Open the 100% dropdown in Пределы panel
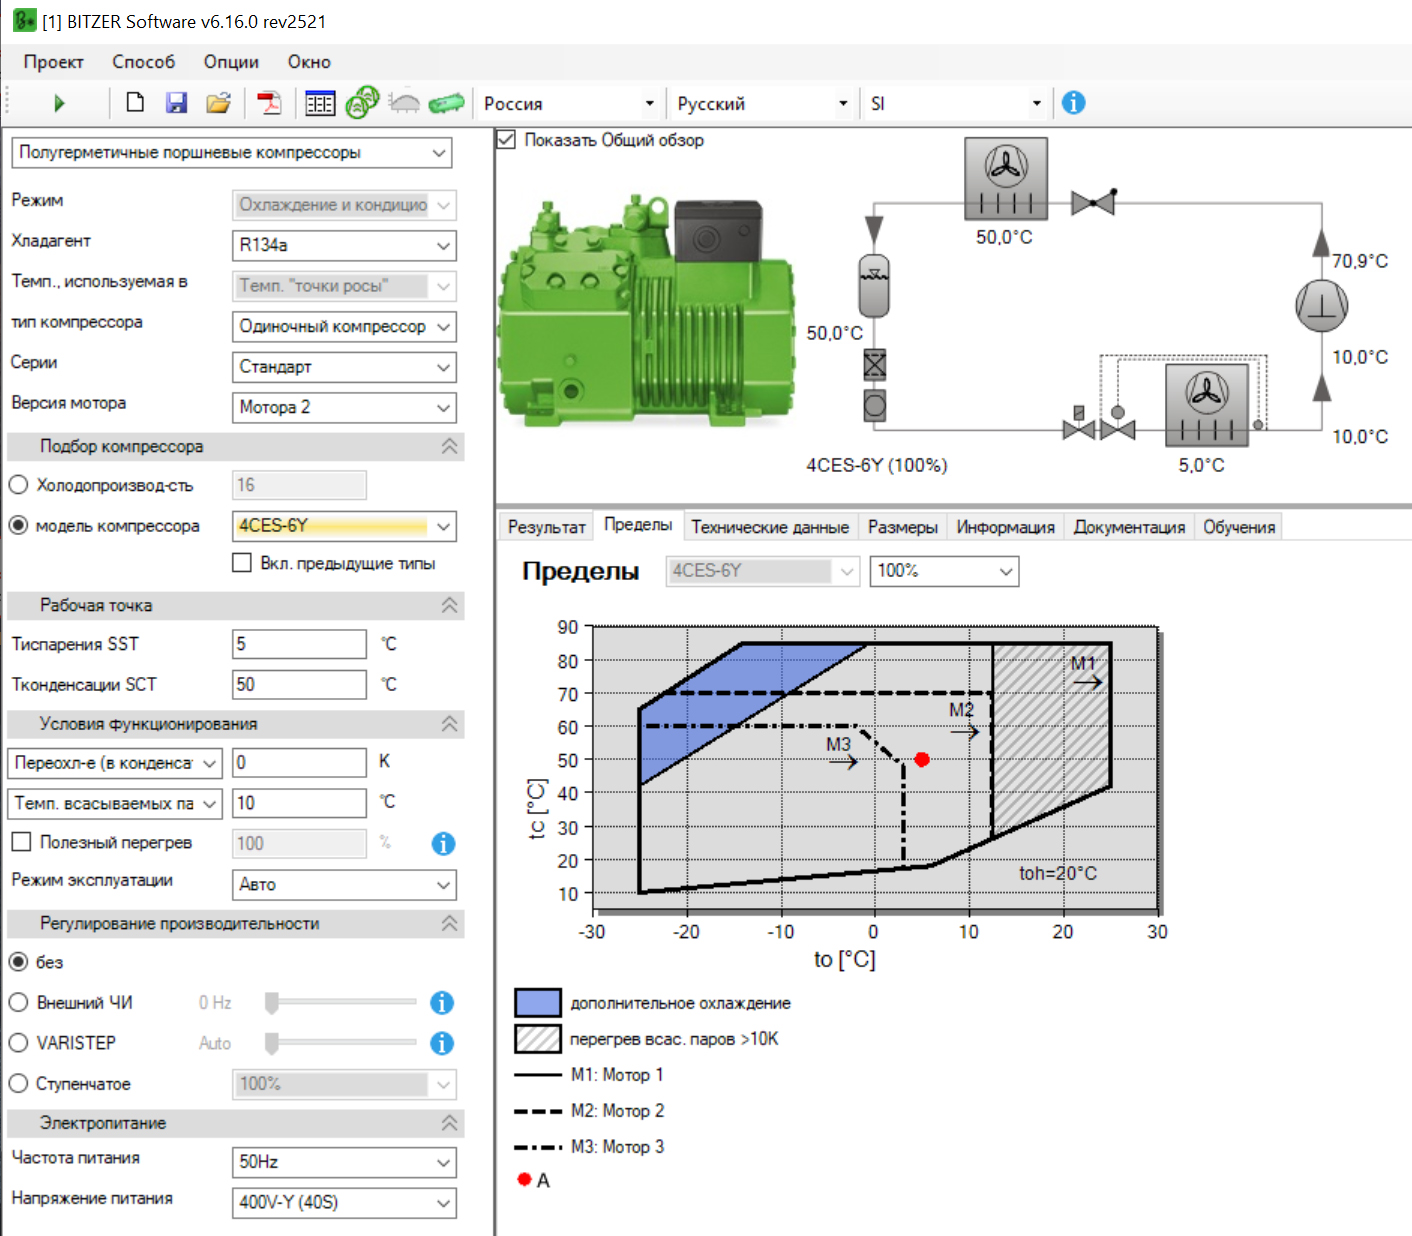 click(x=944, y=571)
